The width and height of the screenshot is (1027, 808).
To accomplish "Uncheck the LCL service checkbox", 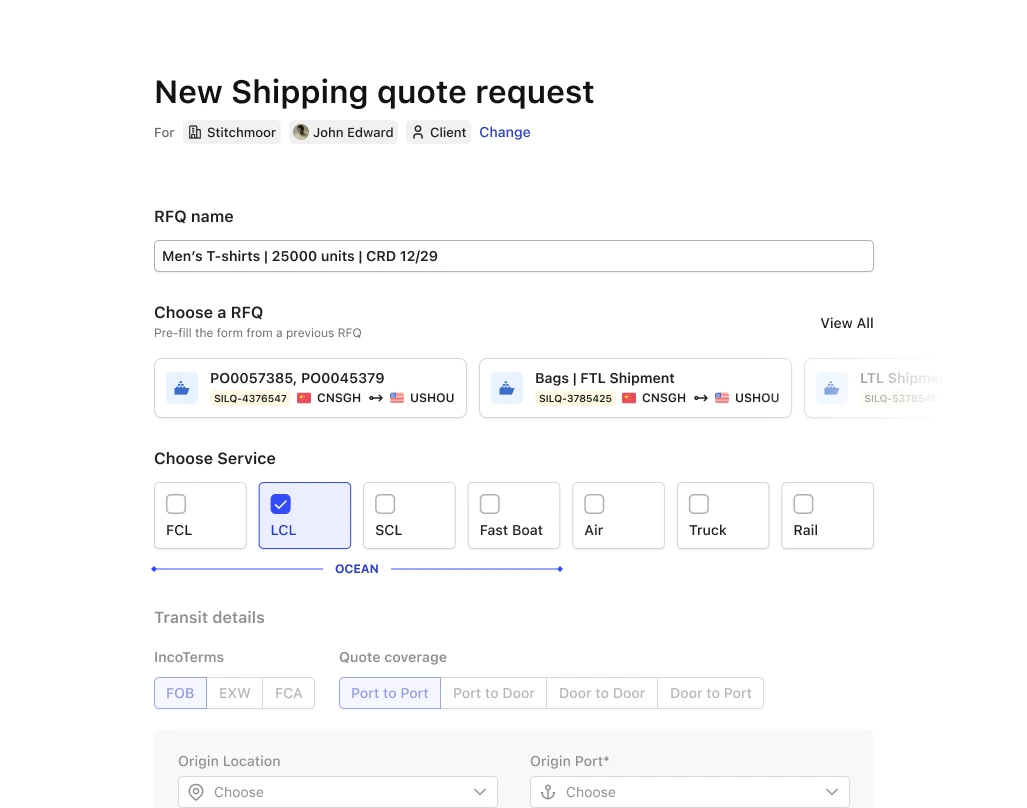I will point(280,504).
